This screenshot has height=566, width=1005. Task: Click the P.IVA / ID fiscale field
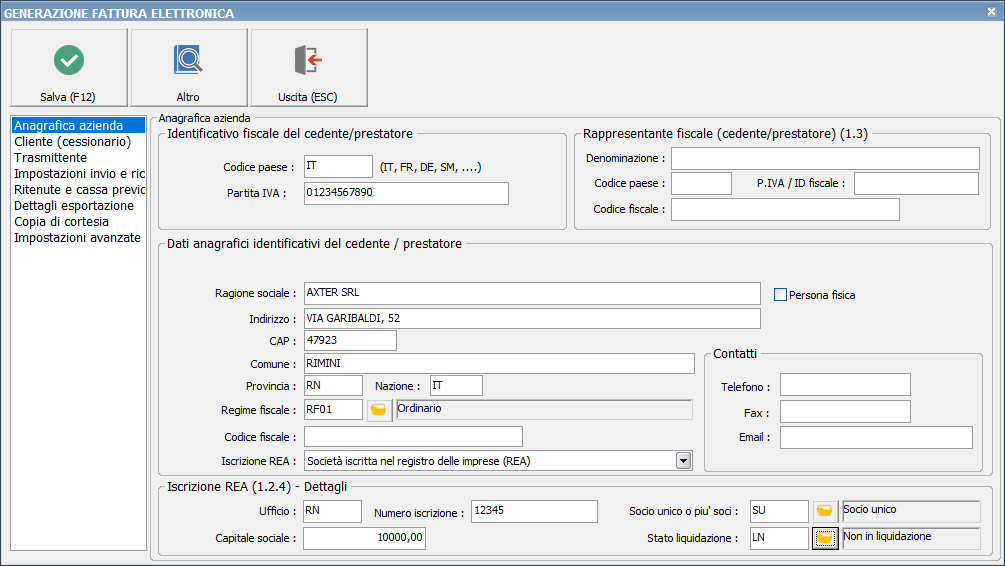[x=916, y=183]
